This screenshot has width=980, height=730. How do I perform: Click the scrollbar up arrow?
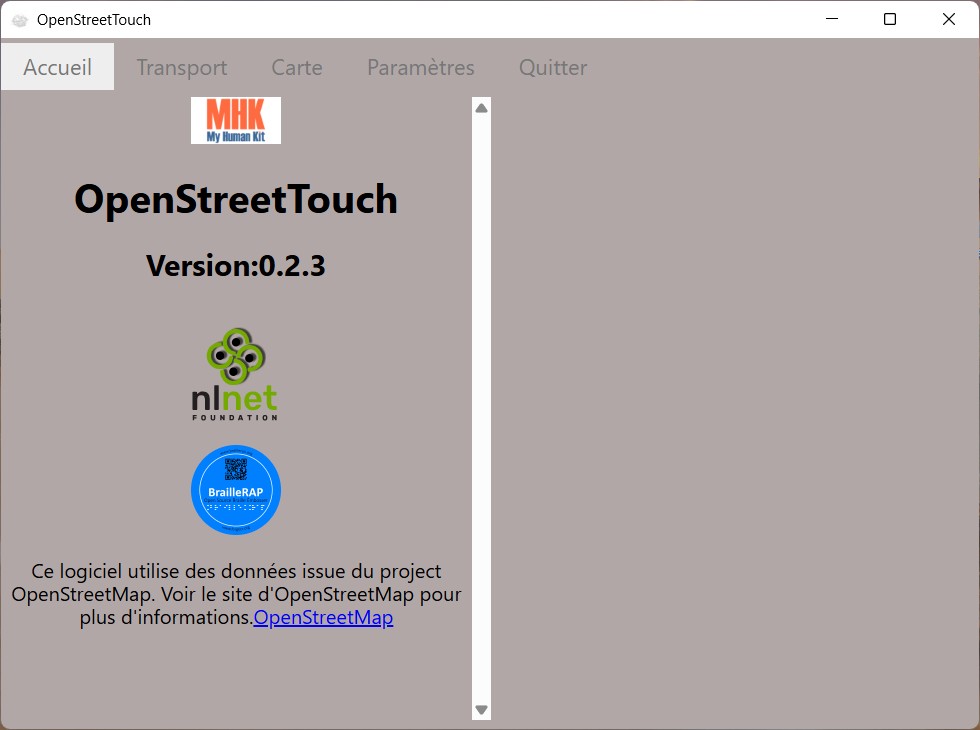[481, 108]
